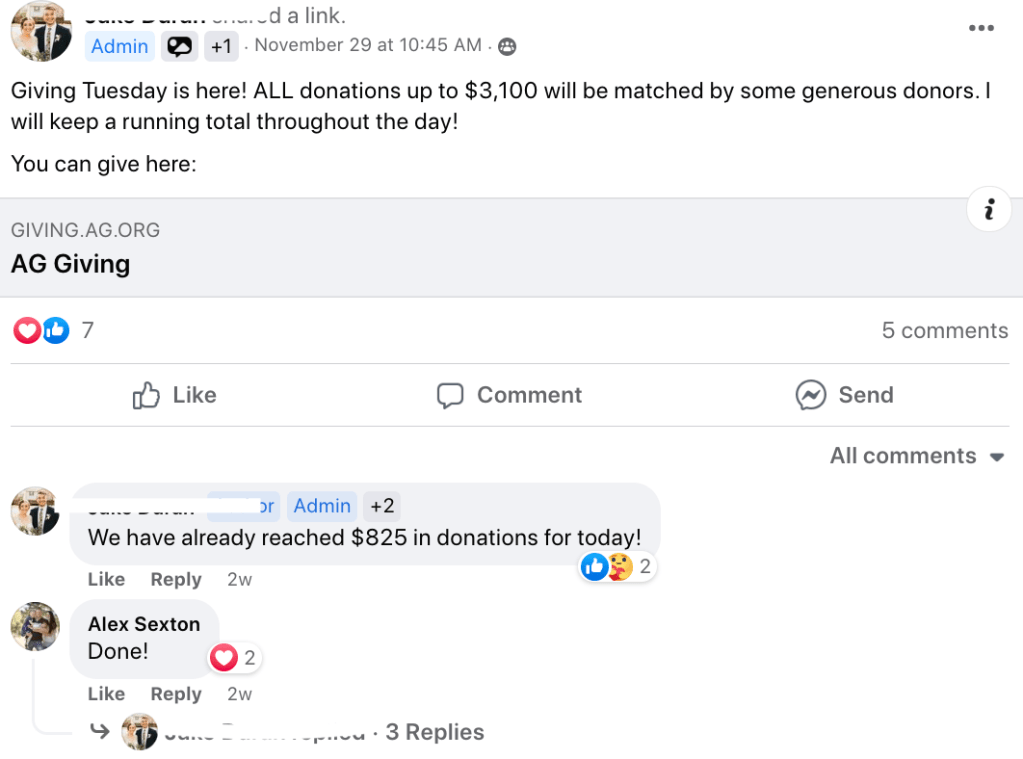Click the group badge icon beside Admin
This screenshot has width=1023, height=759.
coord(180,46)
